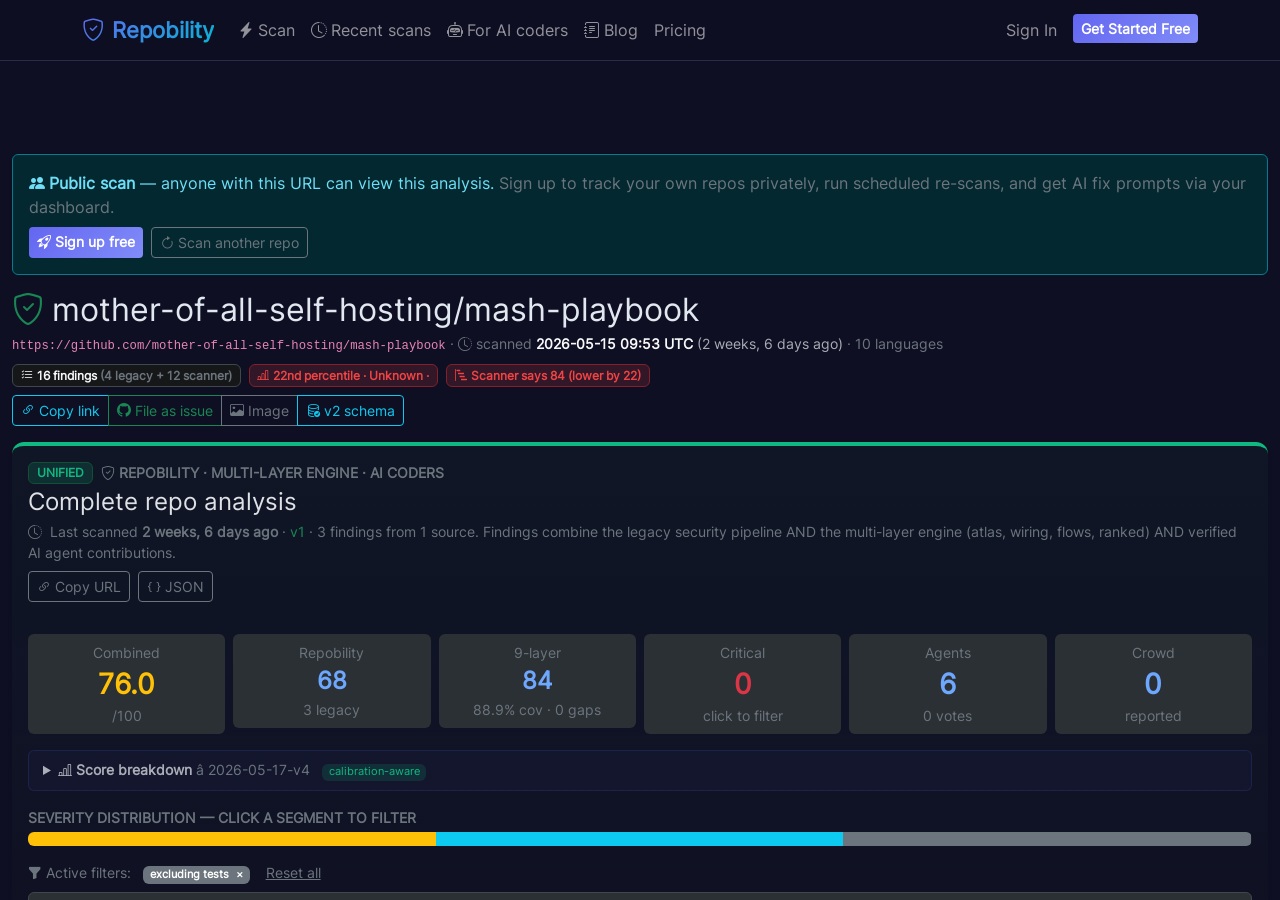Click the UNIFIED badge
The image size is (1280, 900).
point(60,472)
